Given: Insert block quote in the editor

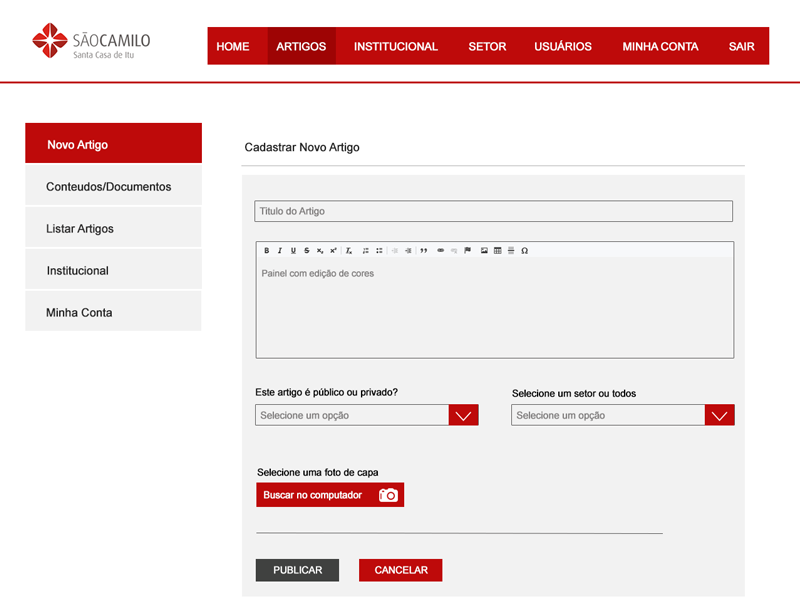Looking at the screenshot, I should (423, 250).
